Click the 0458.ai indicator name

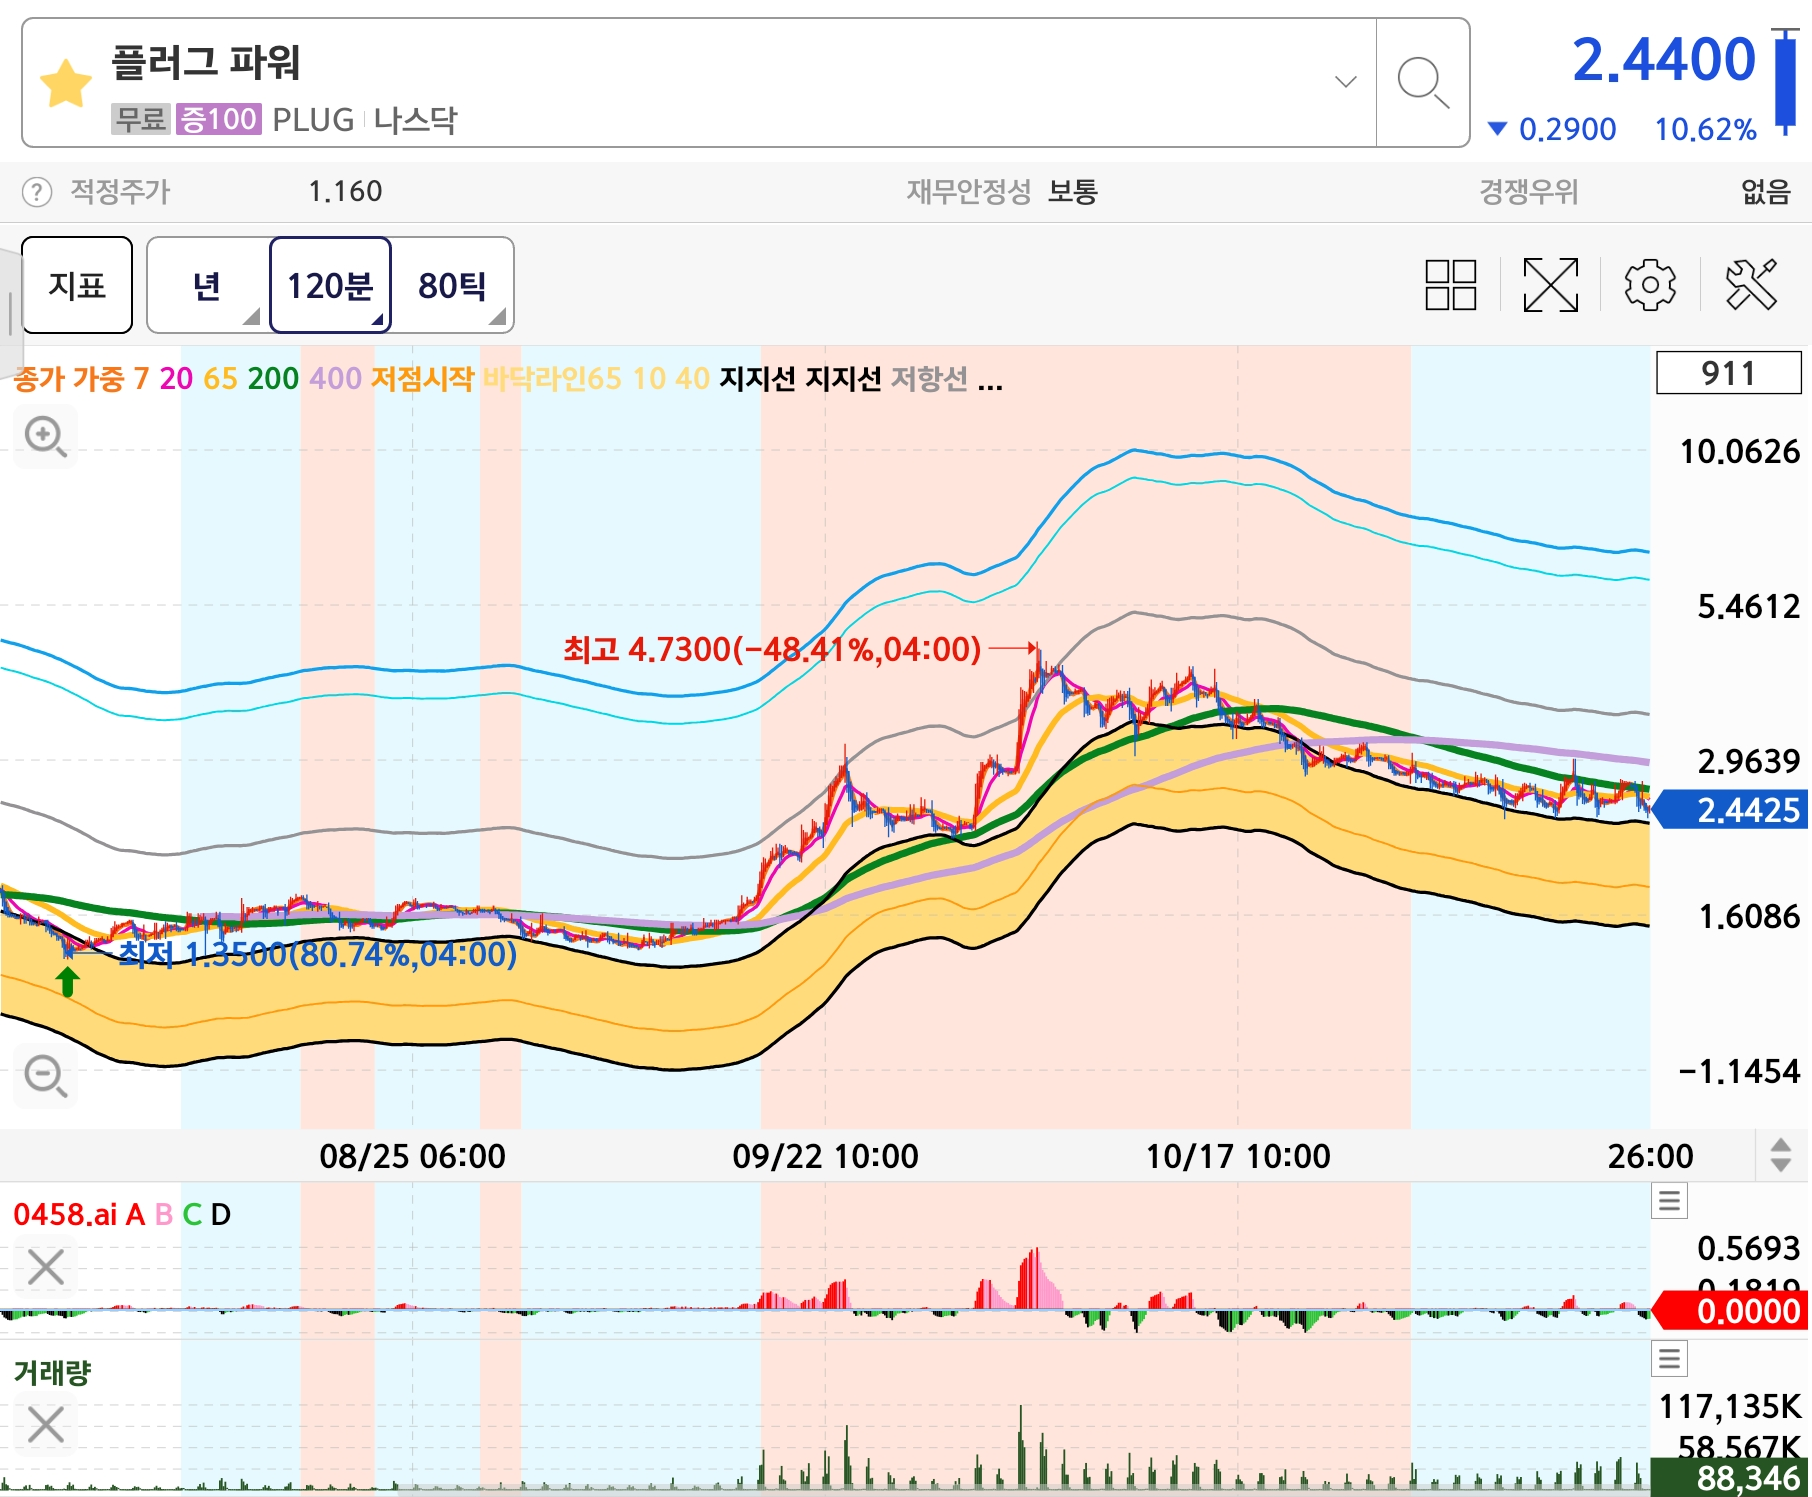65,1214
